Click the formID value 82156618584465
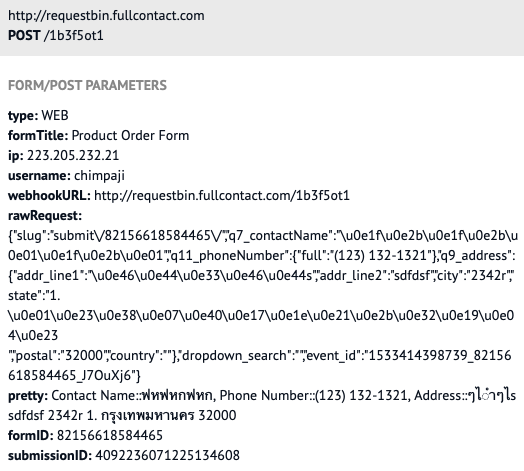This screenshot has width=524, height=471. click(110, 436)
